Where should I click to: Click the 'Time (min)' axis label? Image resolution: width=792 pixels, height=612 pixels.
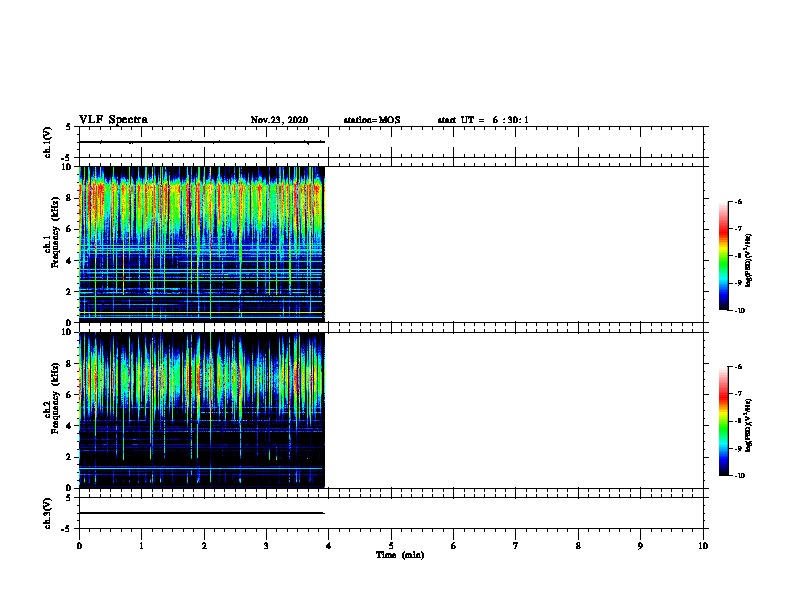400,555
